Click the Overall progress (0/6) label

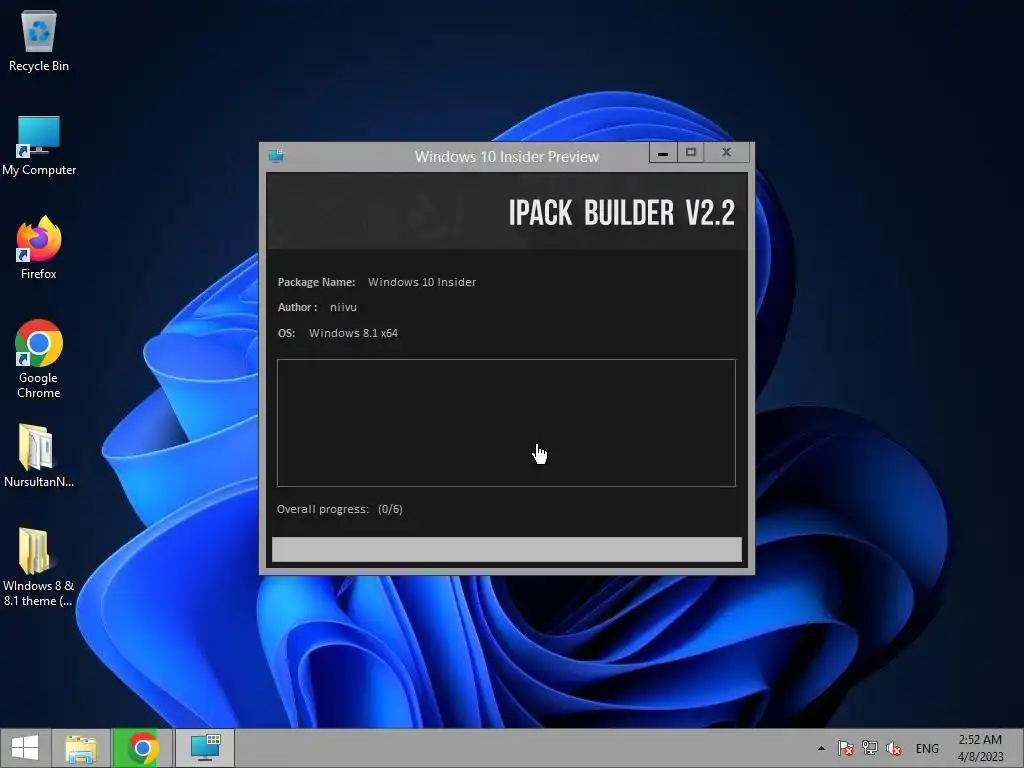coord(340,509)
